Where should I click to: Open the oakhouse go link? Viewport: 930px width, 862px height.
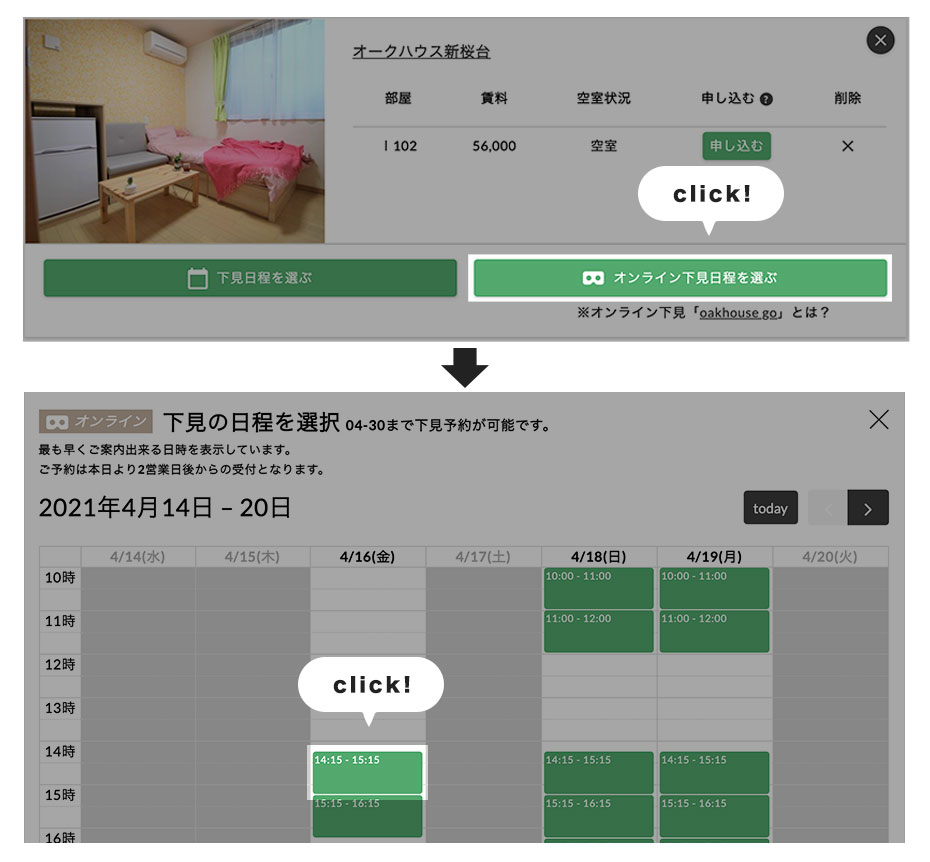tap(739, 313)
